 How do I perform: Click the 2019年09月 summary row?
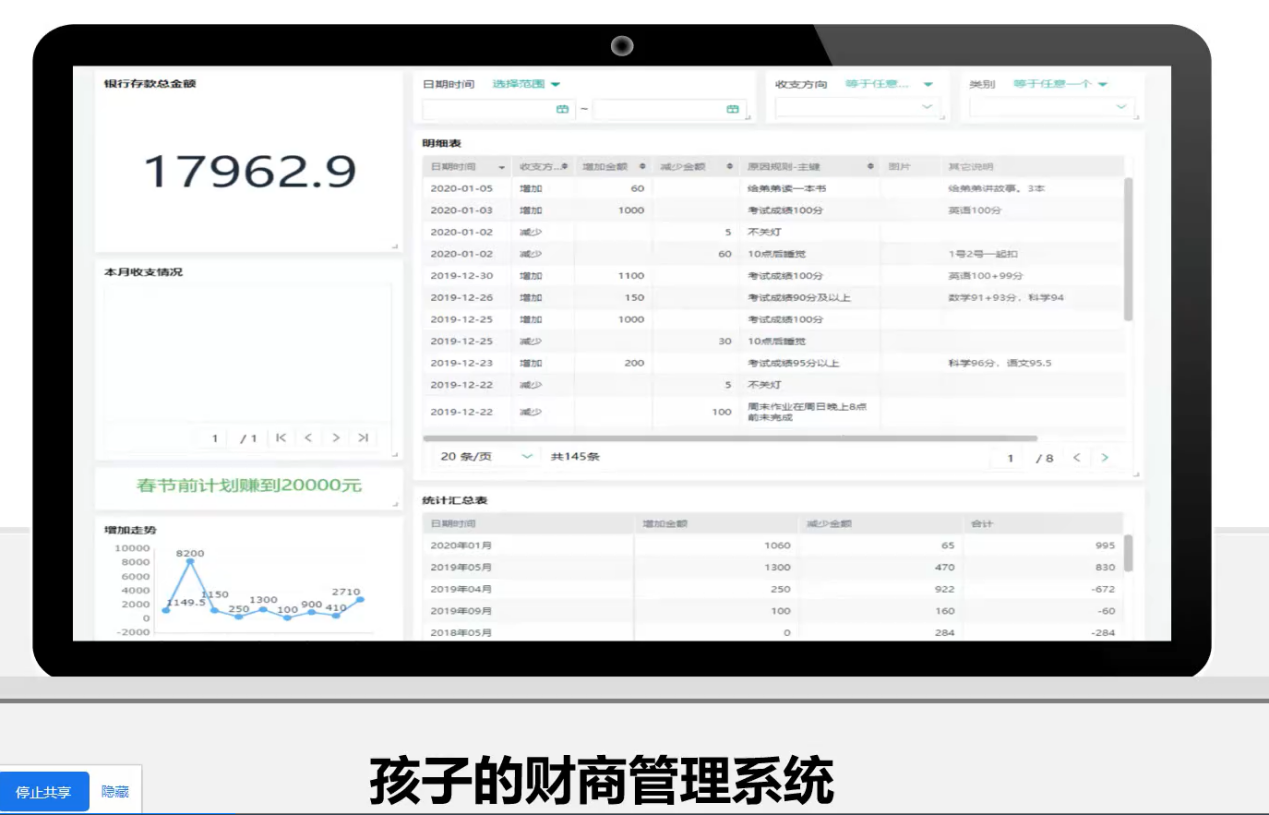[772, 611]
